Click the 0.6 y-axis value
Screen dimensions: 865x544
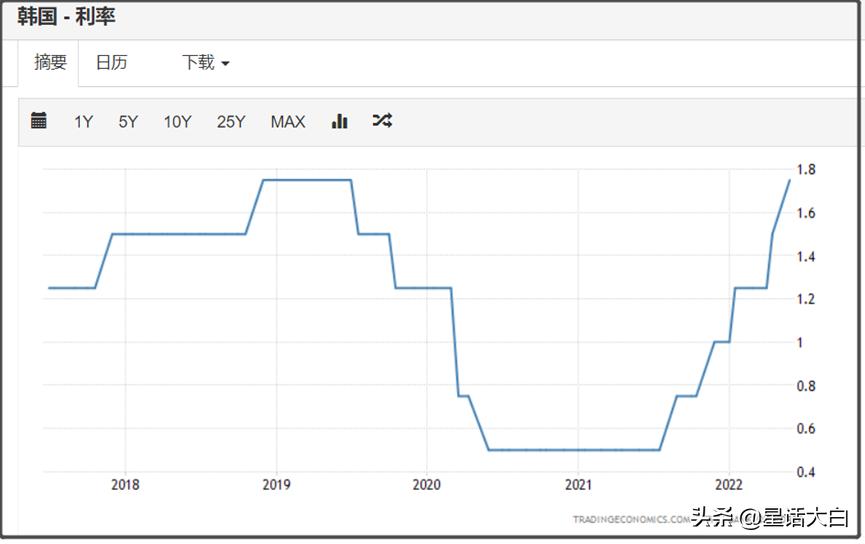tap(806, 429)
